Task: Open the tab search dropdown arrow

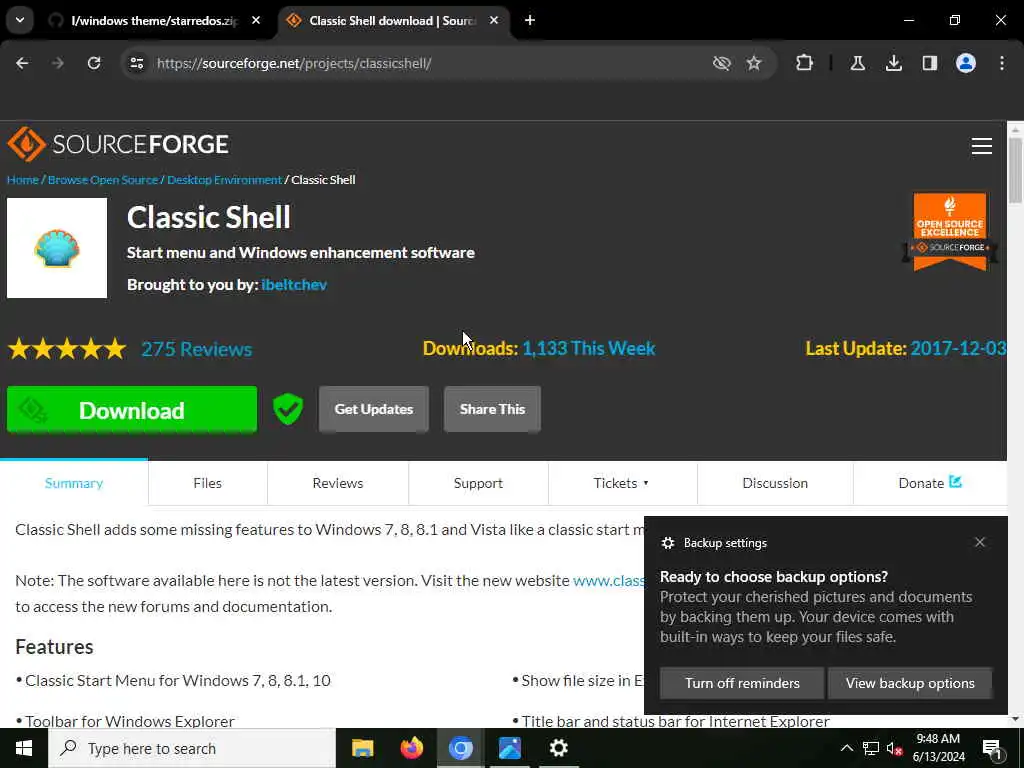Action: point(20,20)
